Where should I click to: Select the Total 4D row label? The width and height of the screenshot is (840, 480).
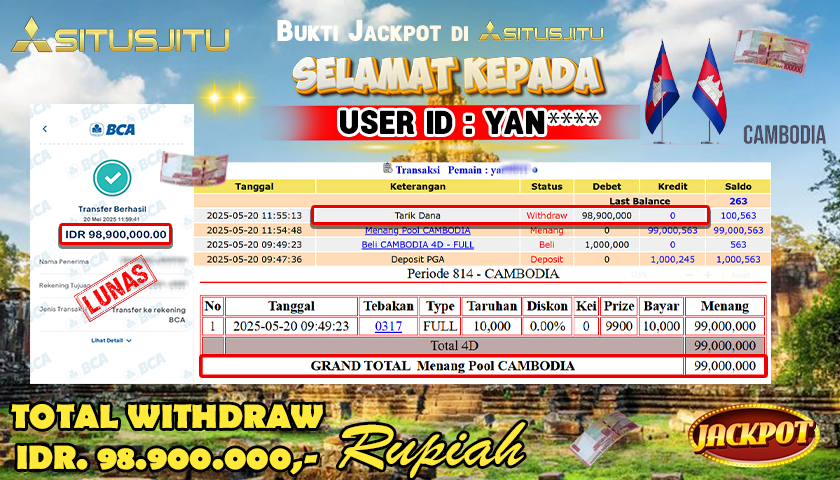coord(454,346)
